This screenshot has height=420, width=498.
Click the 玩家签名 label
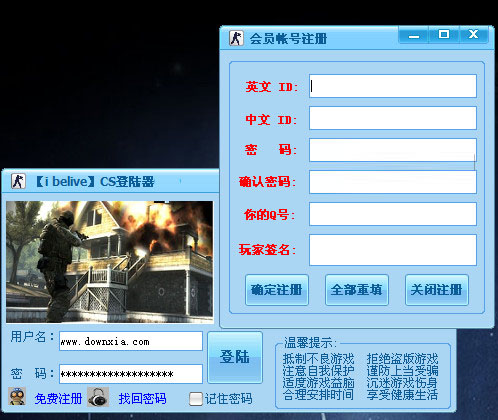pyautogui.click(x=267, y=249)
